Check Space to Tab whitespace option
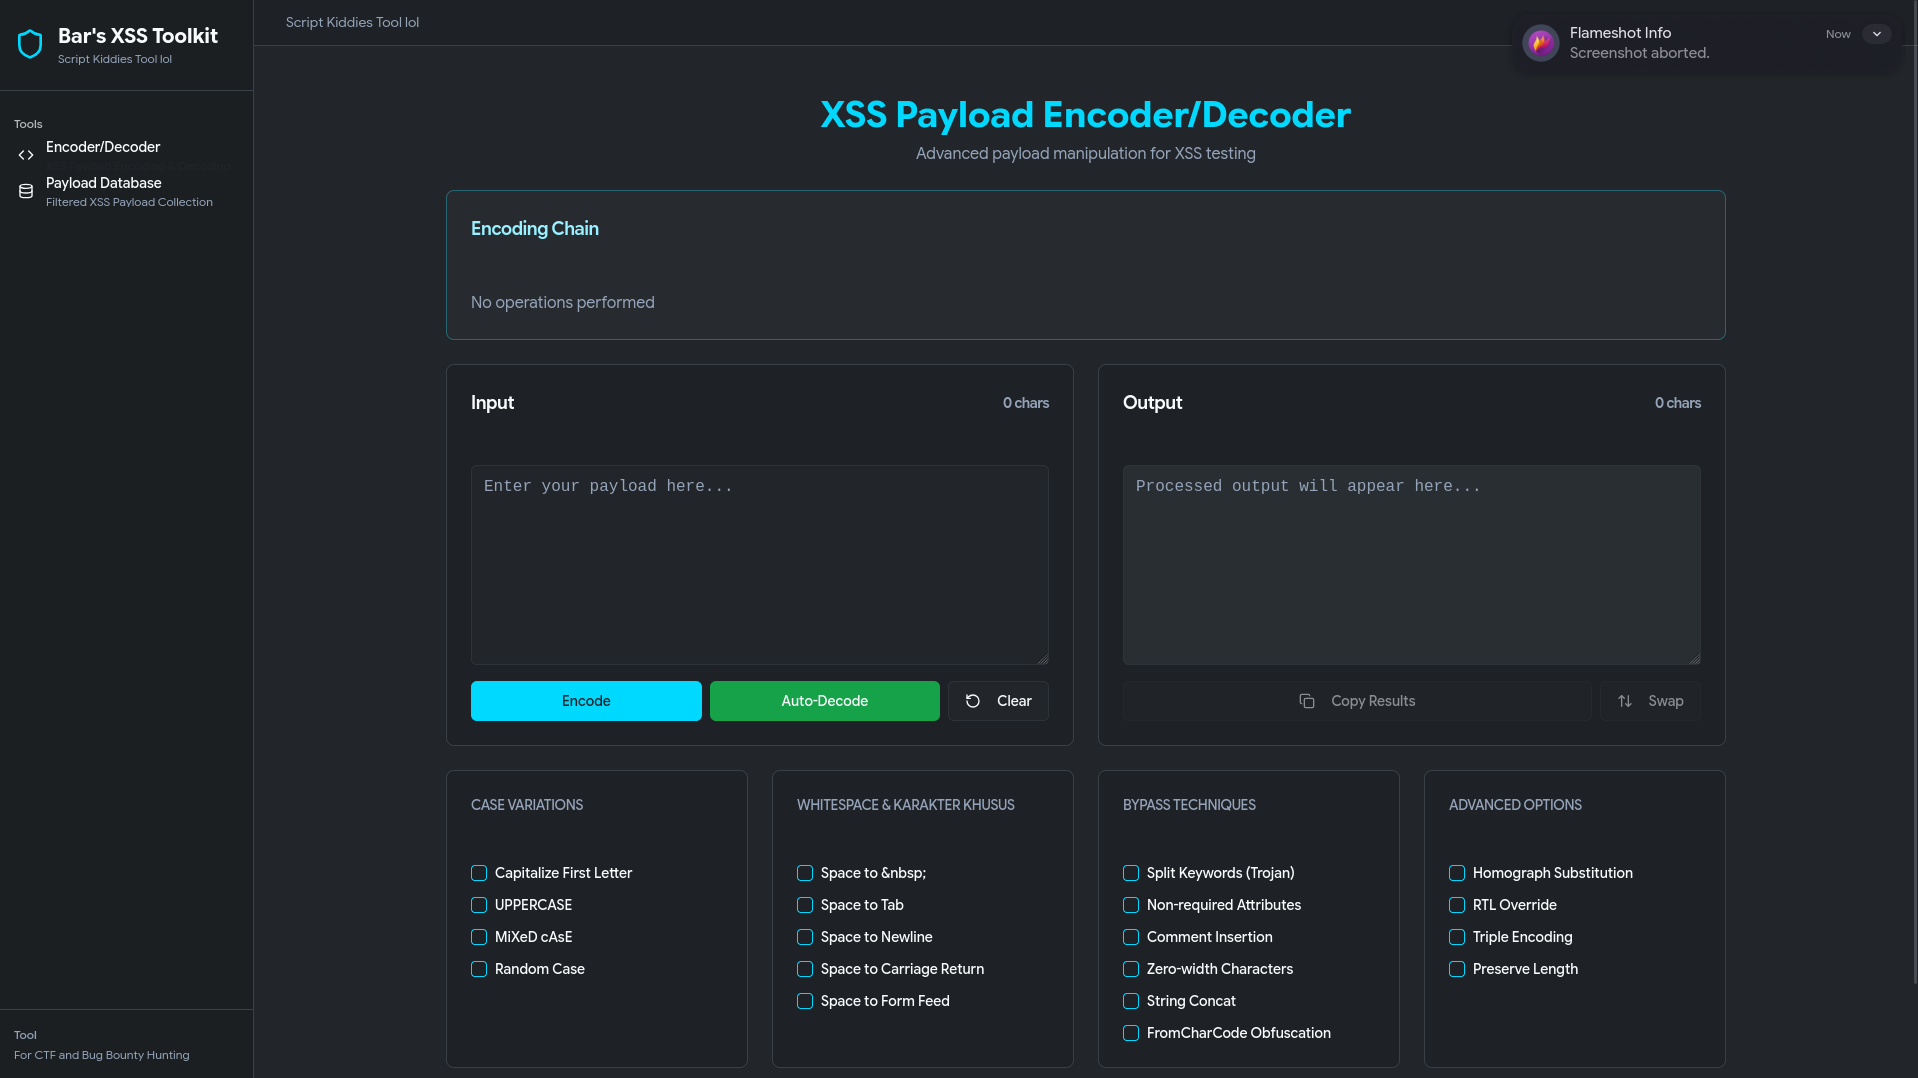 (804, 905)
